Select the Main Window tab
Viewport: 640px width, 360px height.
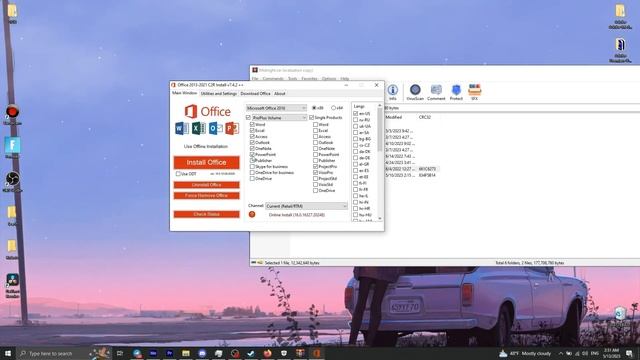184,93
